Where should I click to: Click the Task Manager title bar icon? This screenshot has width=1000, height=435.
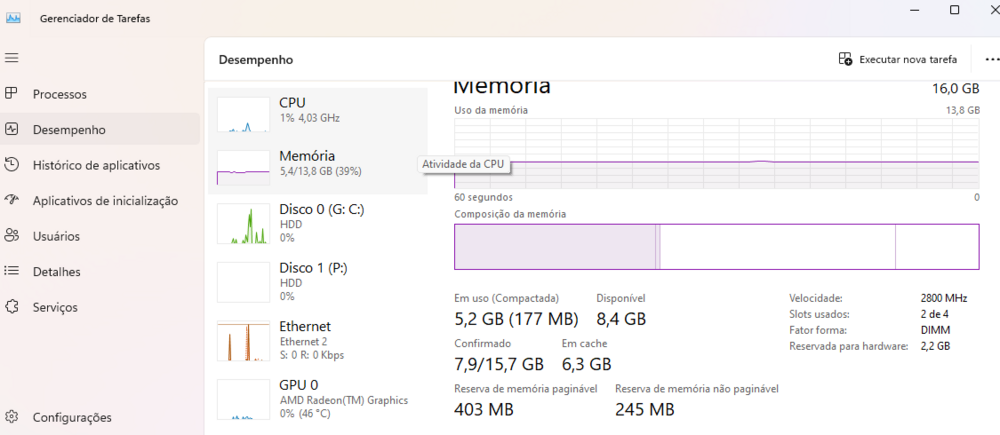pyautogui.click(x=13, y=17)
